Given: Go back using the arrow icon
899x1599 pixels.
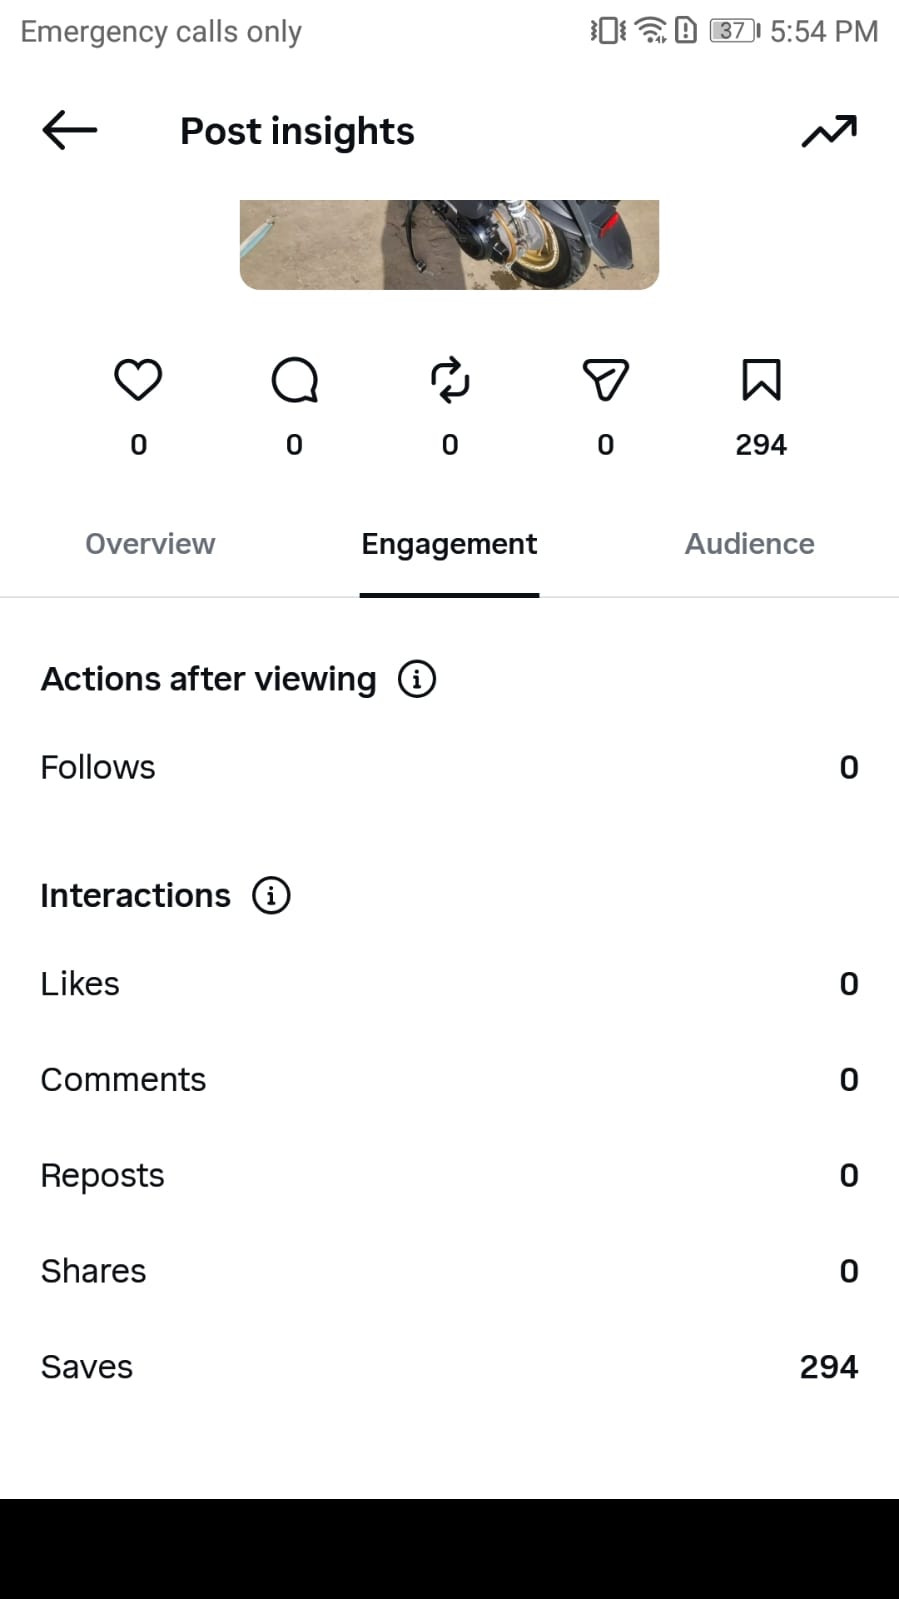Looking at the screenshot, I should pos(69,130).
